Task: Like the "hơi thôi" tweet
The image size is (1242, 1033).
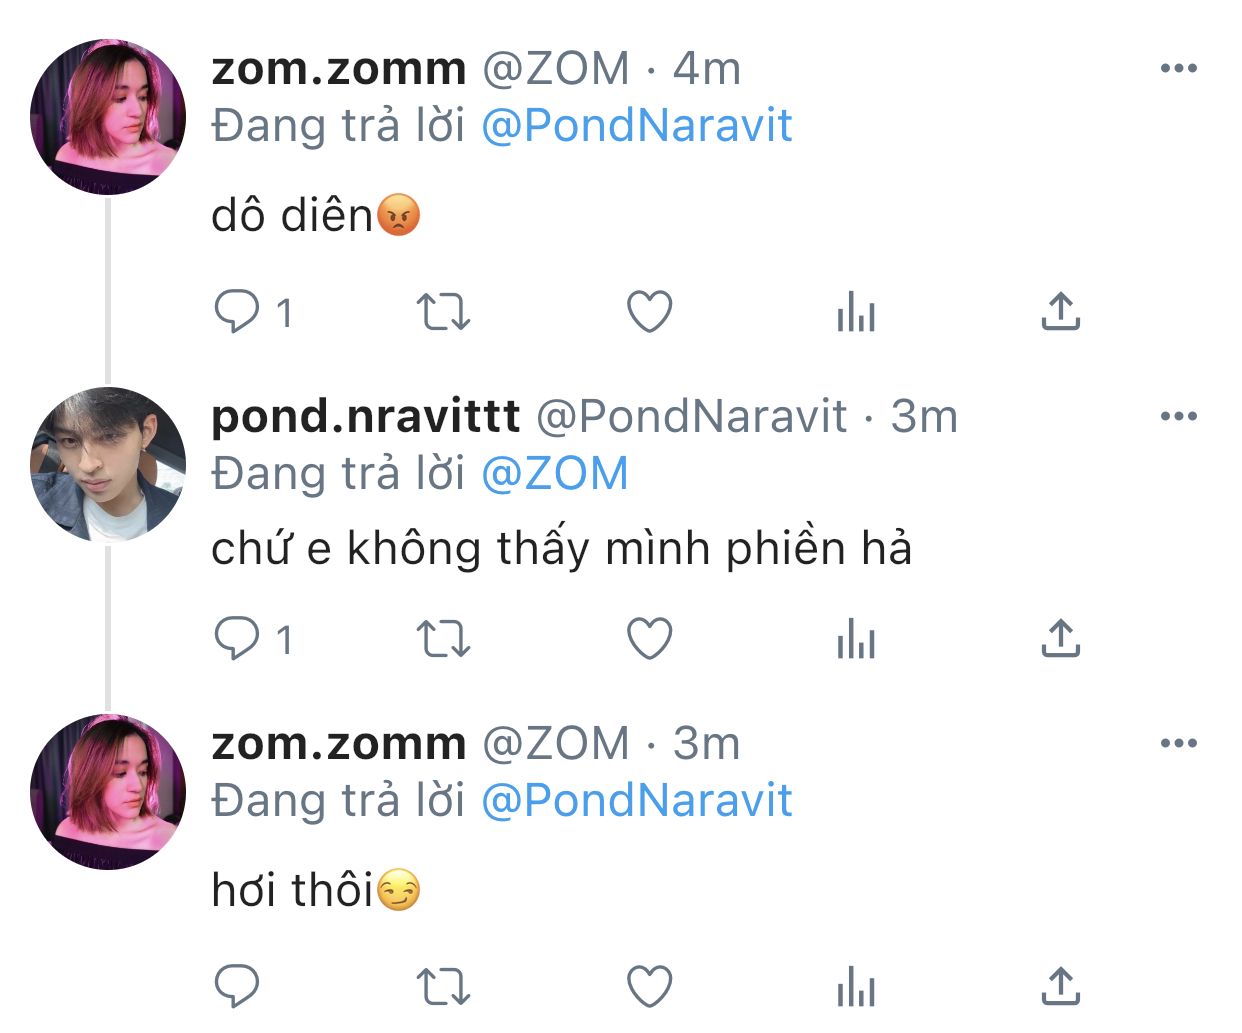Action: [650, 987]
